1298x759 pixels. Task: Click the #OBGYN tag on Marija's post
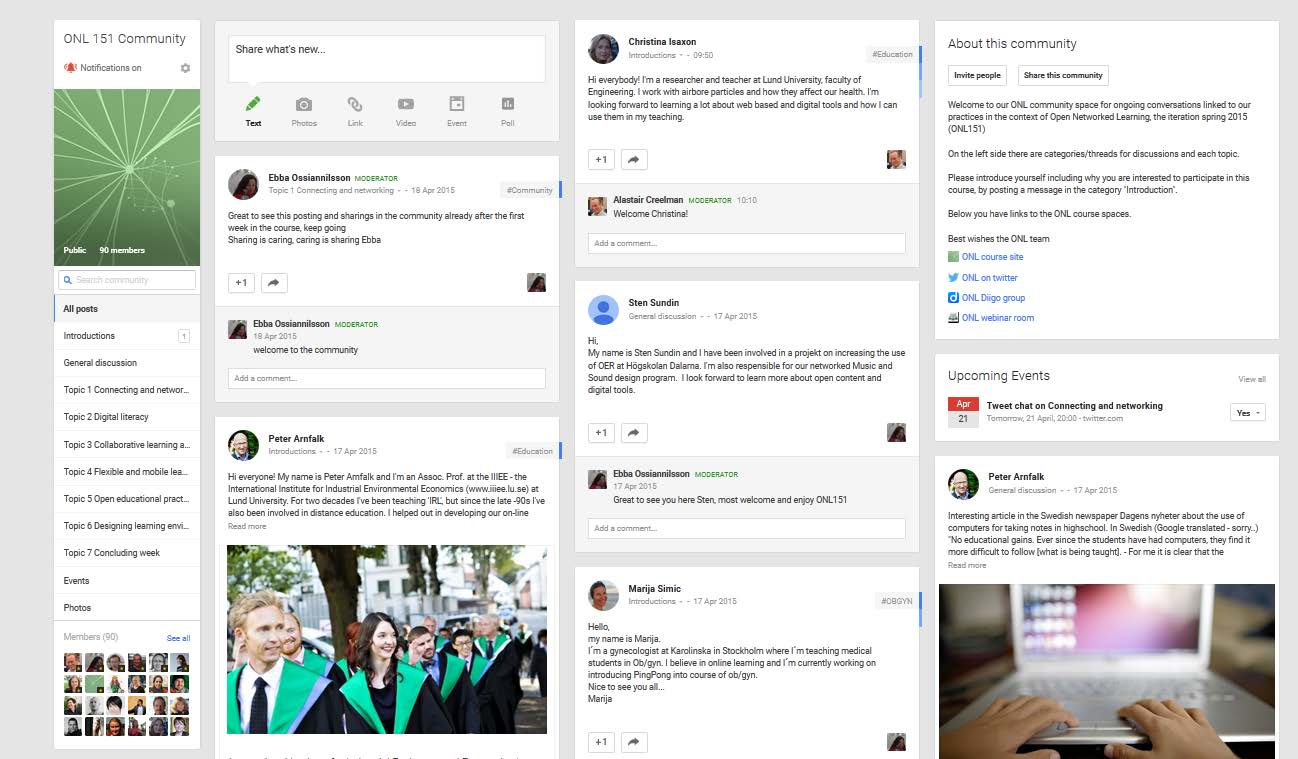pos(896,601)
